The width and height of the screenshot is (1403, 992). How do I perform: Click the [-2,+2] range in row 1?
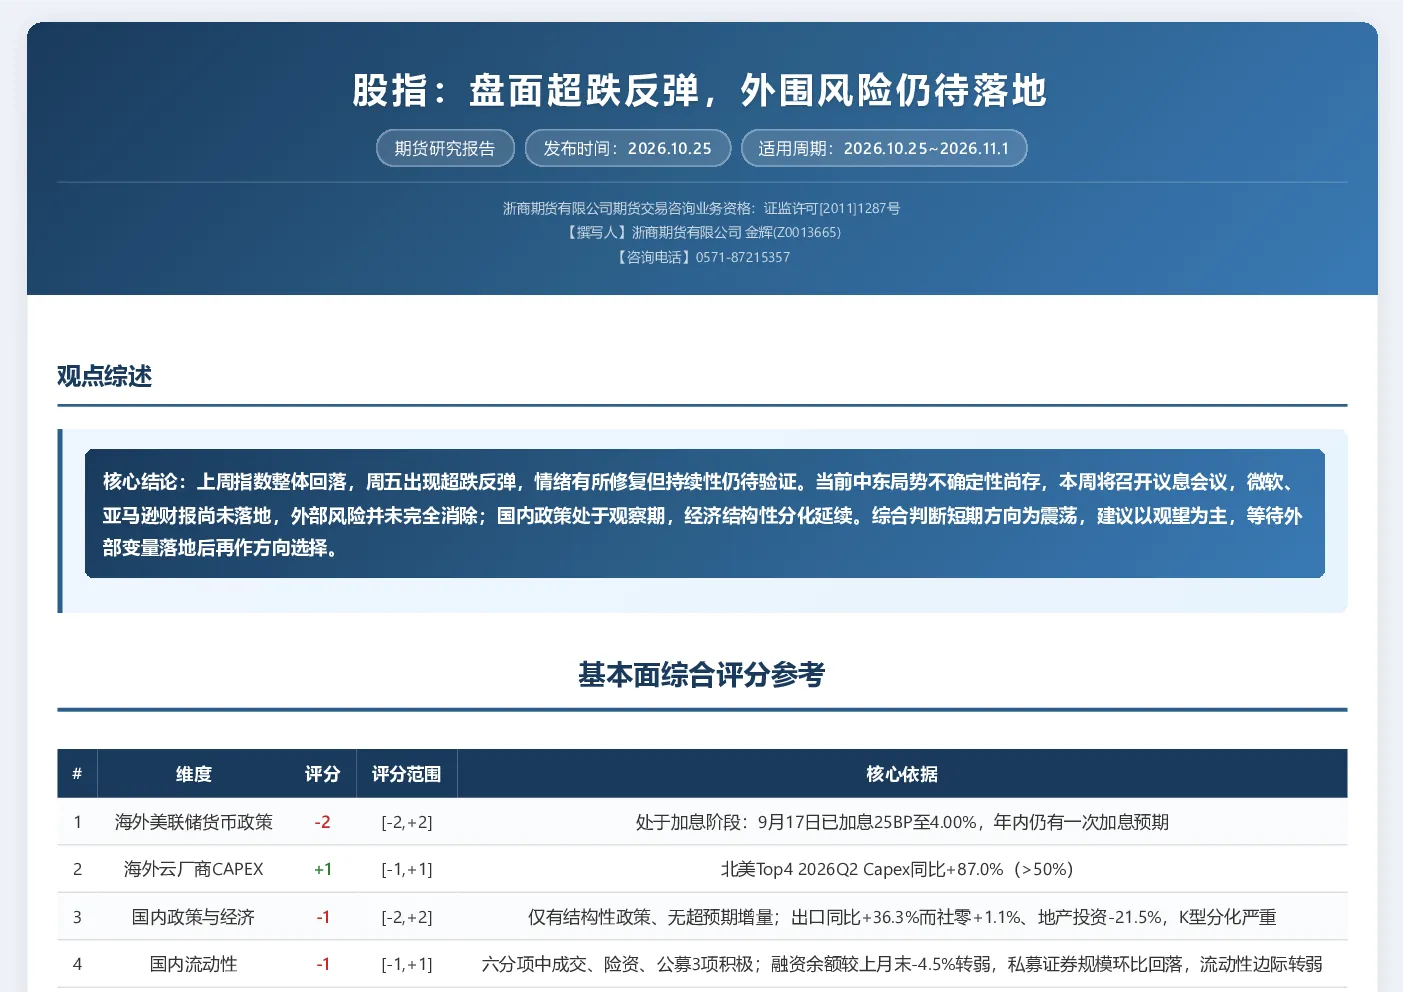pos(407,822)
